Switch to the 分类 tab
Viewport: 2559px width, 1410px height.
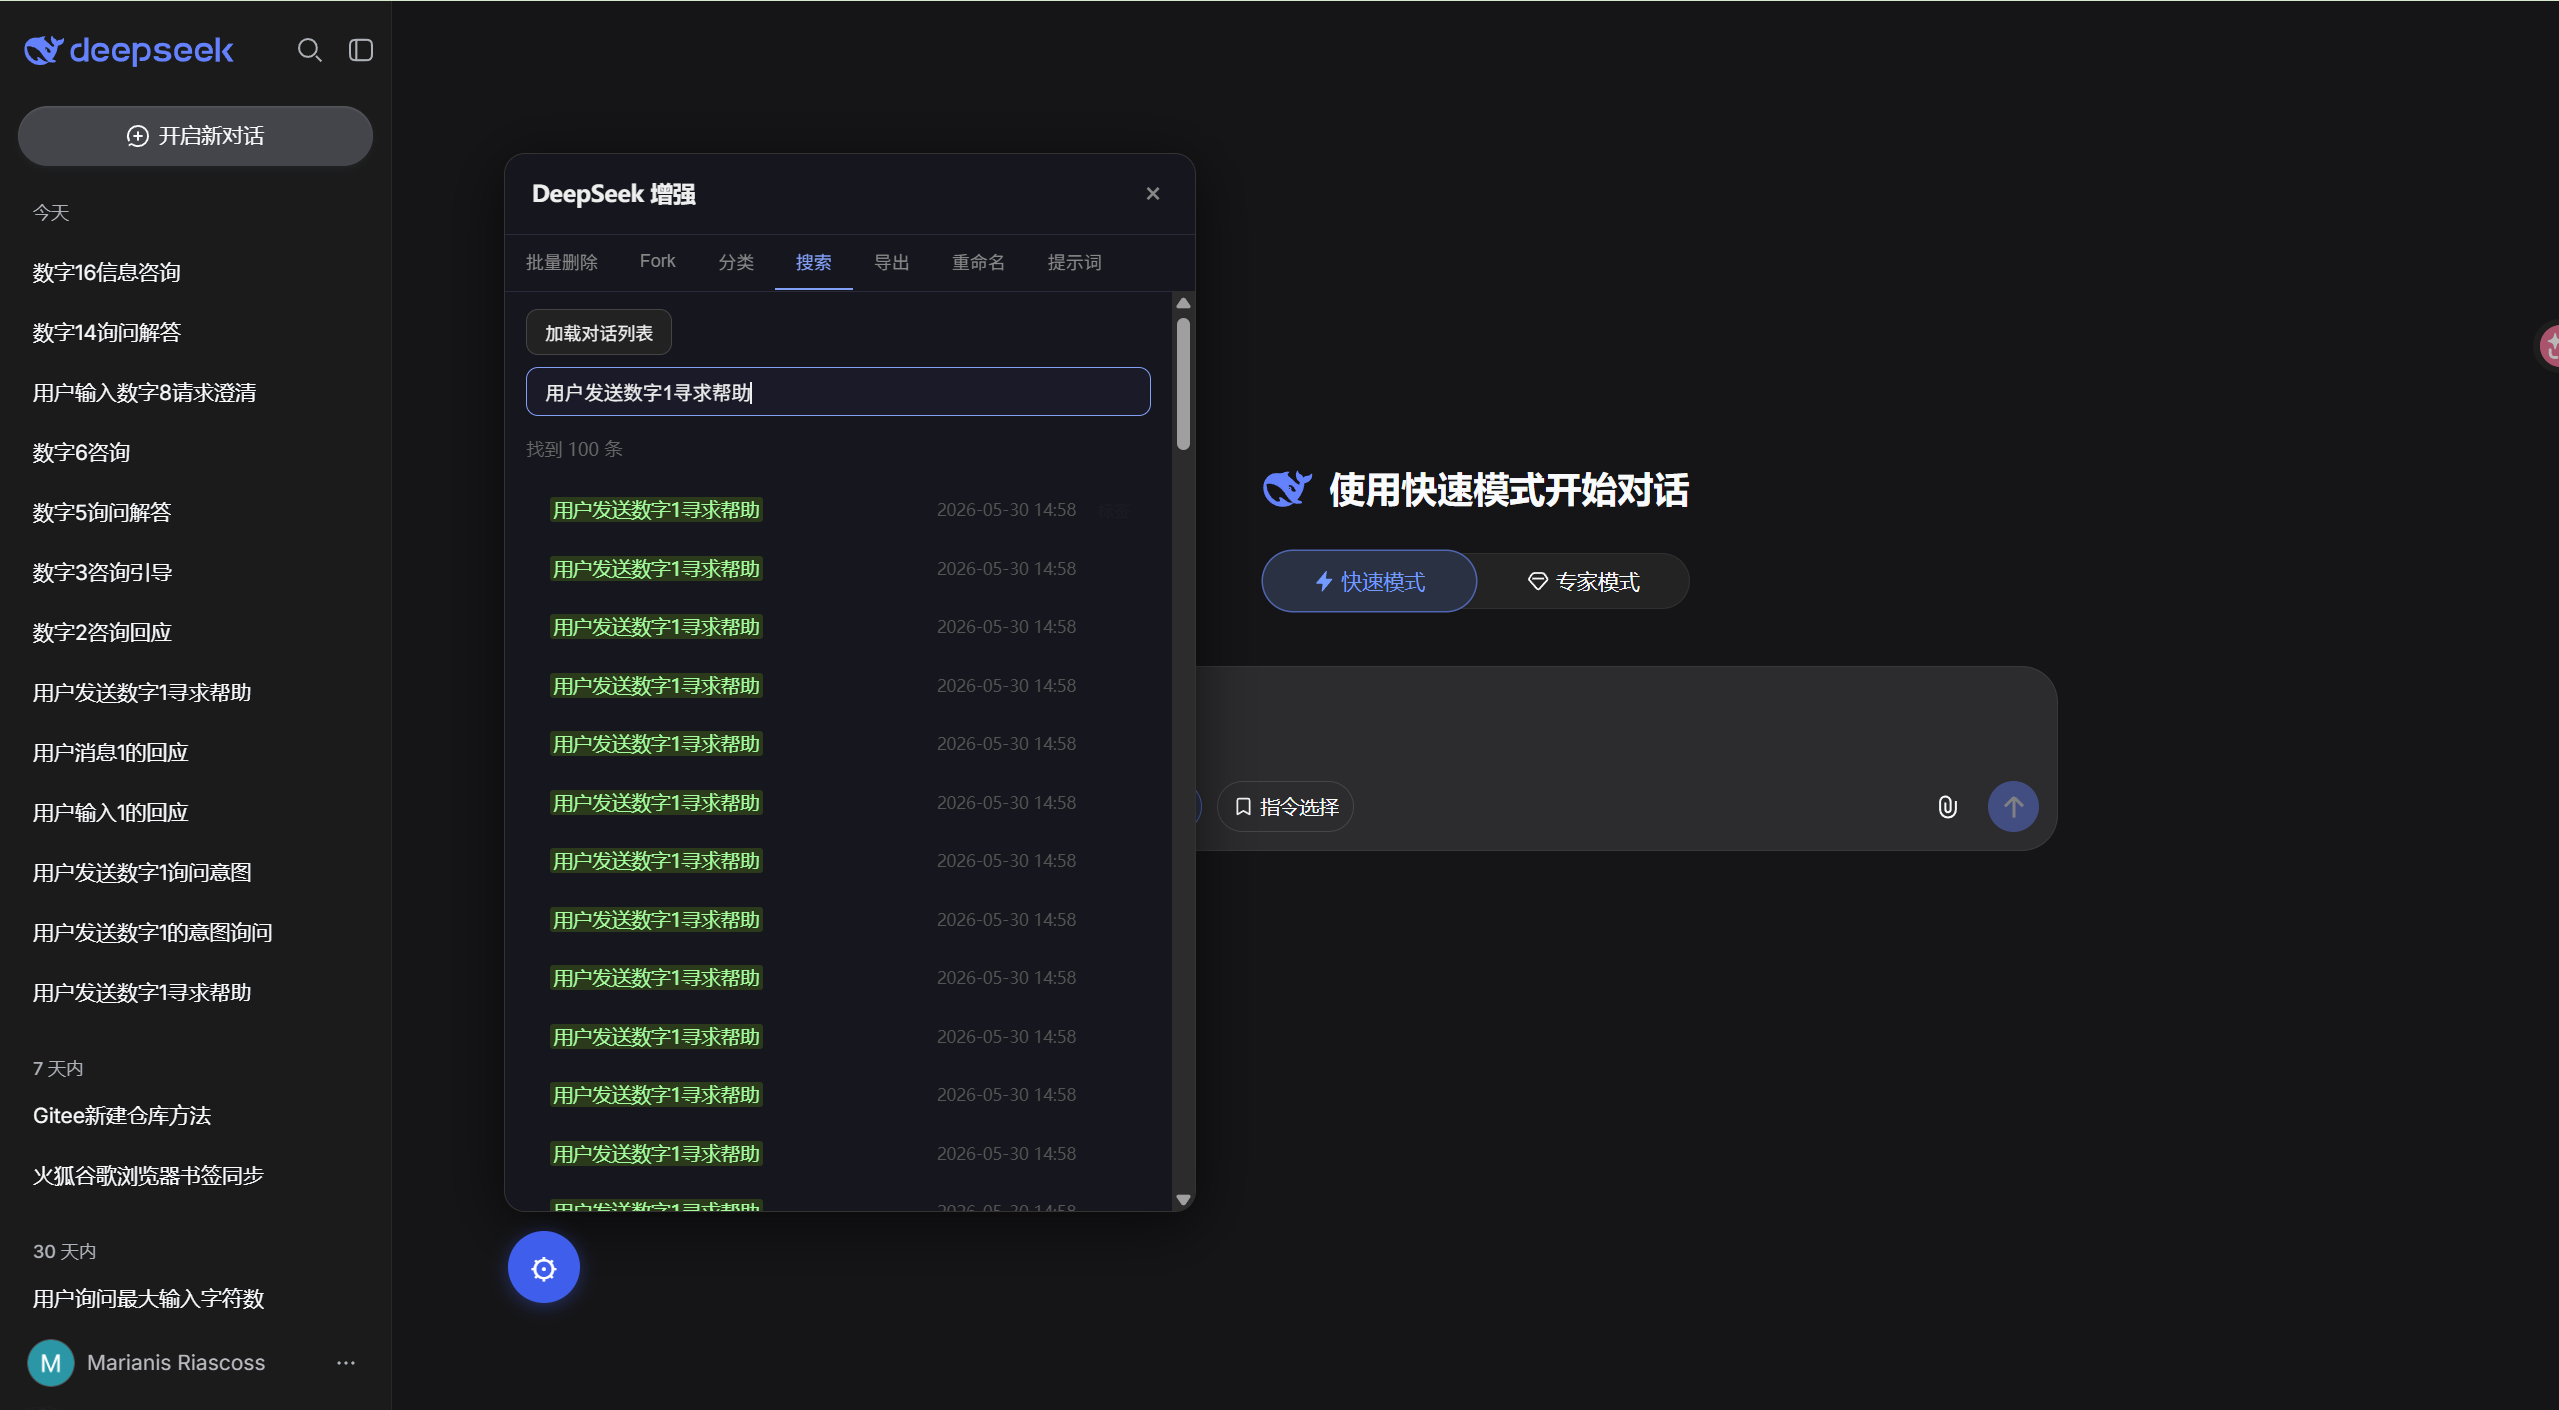pyautogui.click(x=736, y=262)
